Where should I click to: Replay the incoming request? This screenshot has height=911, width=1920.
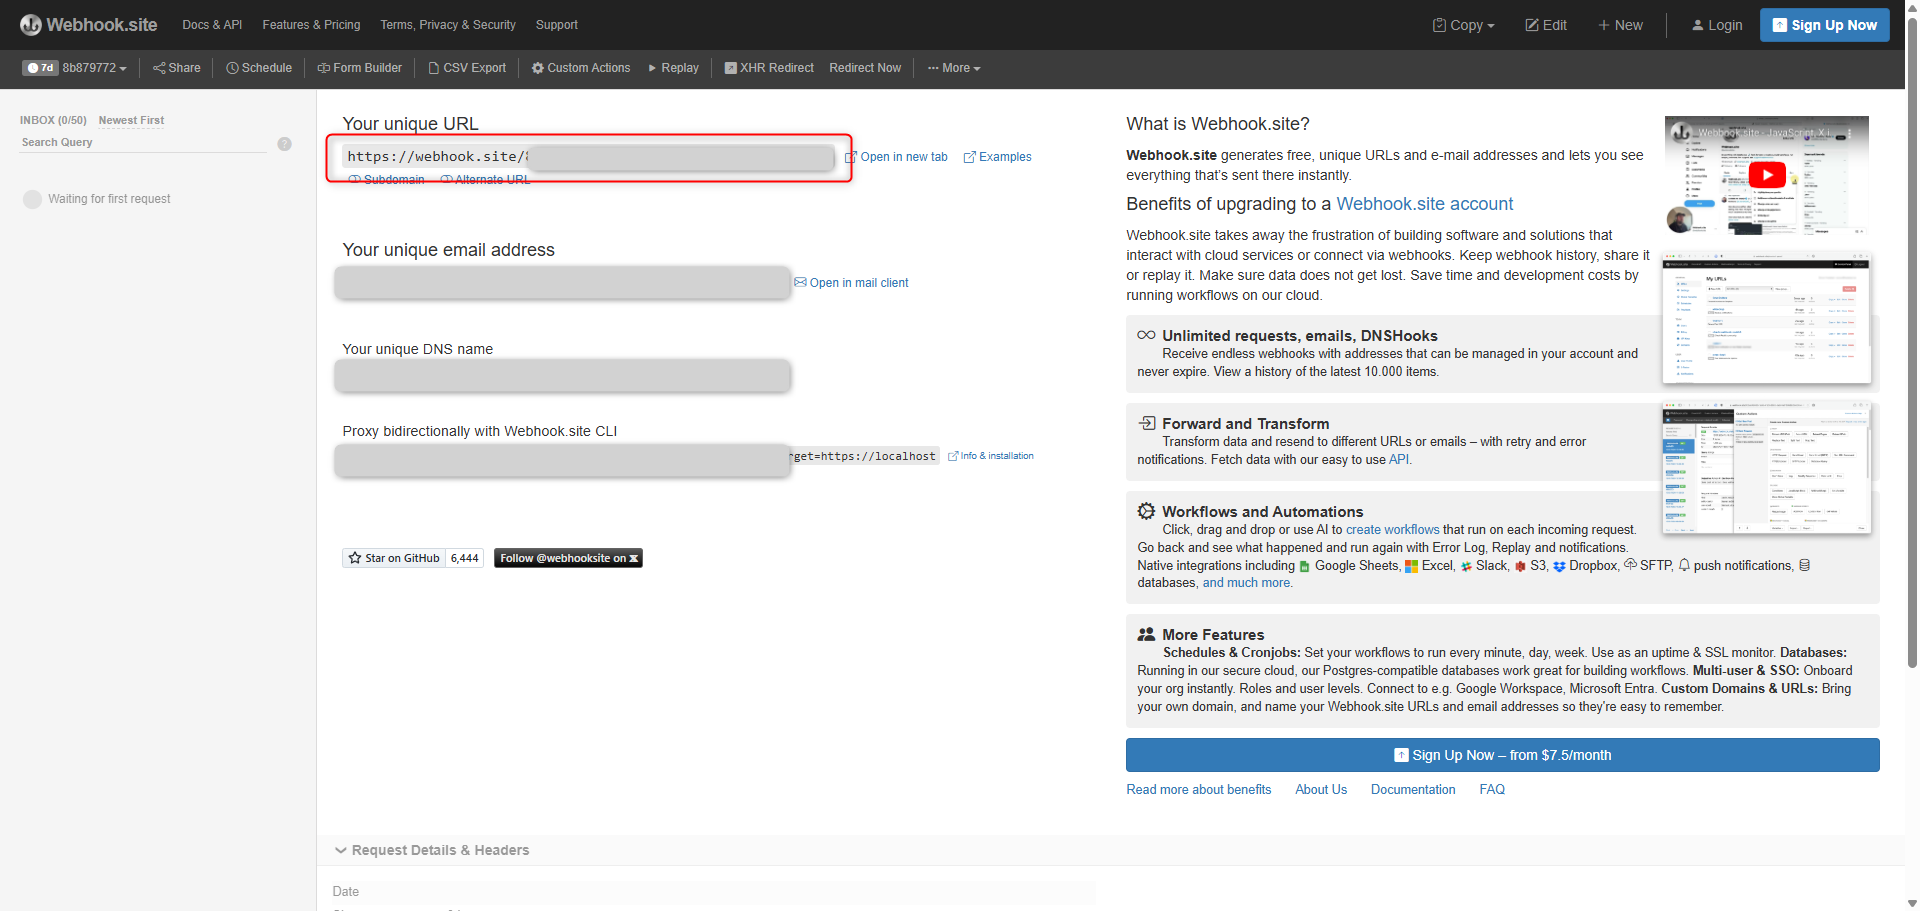(x=673, y=68)
